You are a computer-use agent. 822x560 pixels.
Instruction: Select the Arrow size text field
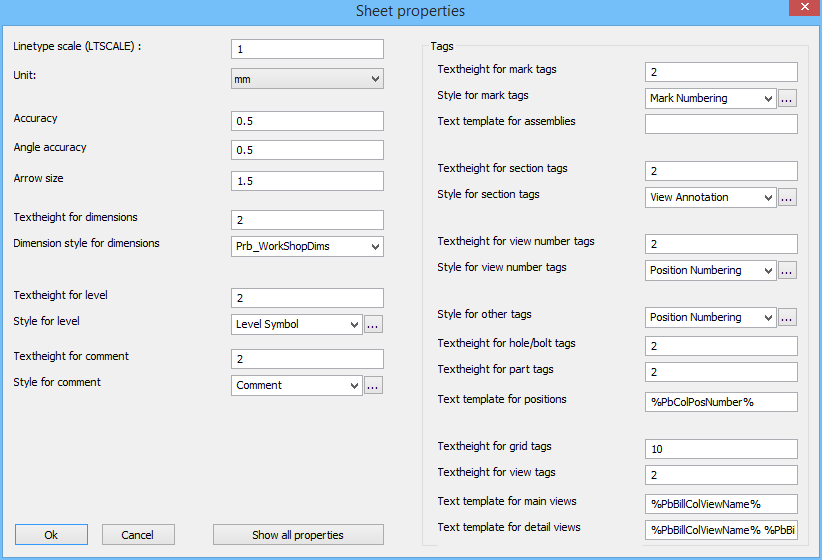tap(307, 181)
